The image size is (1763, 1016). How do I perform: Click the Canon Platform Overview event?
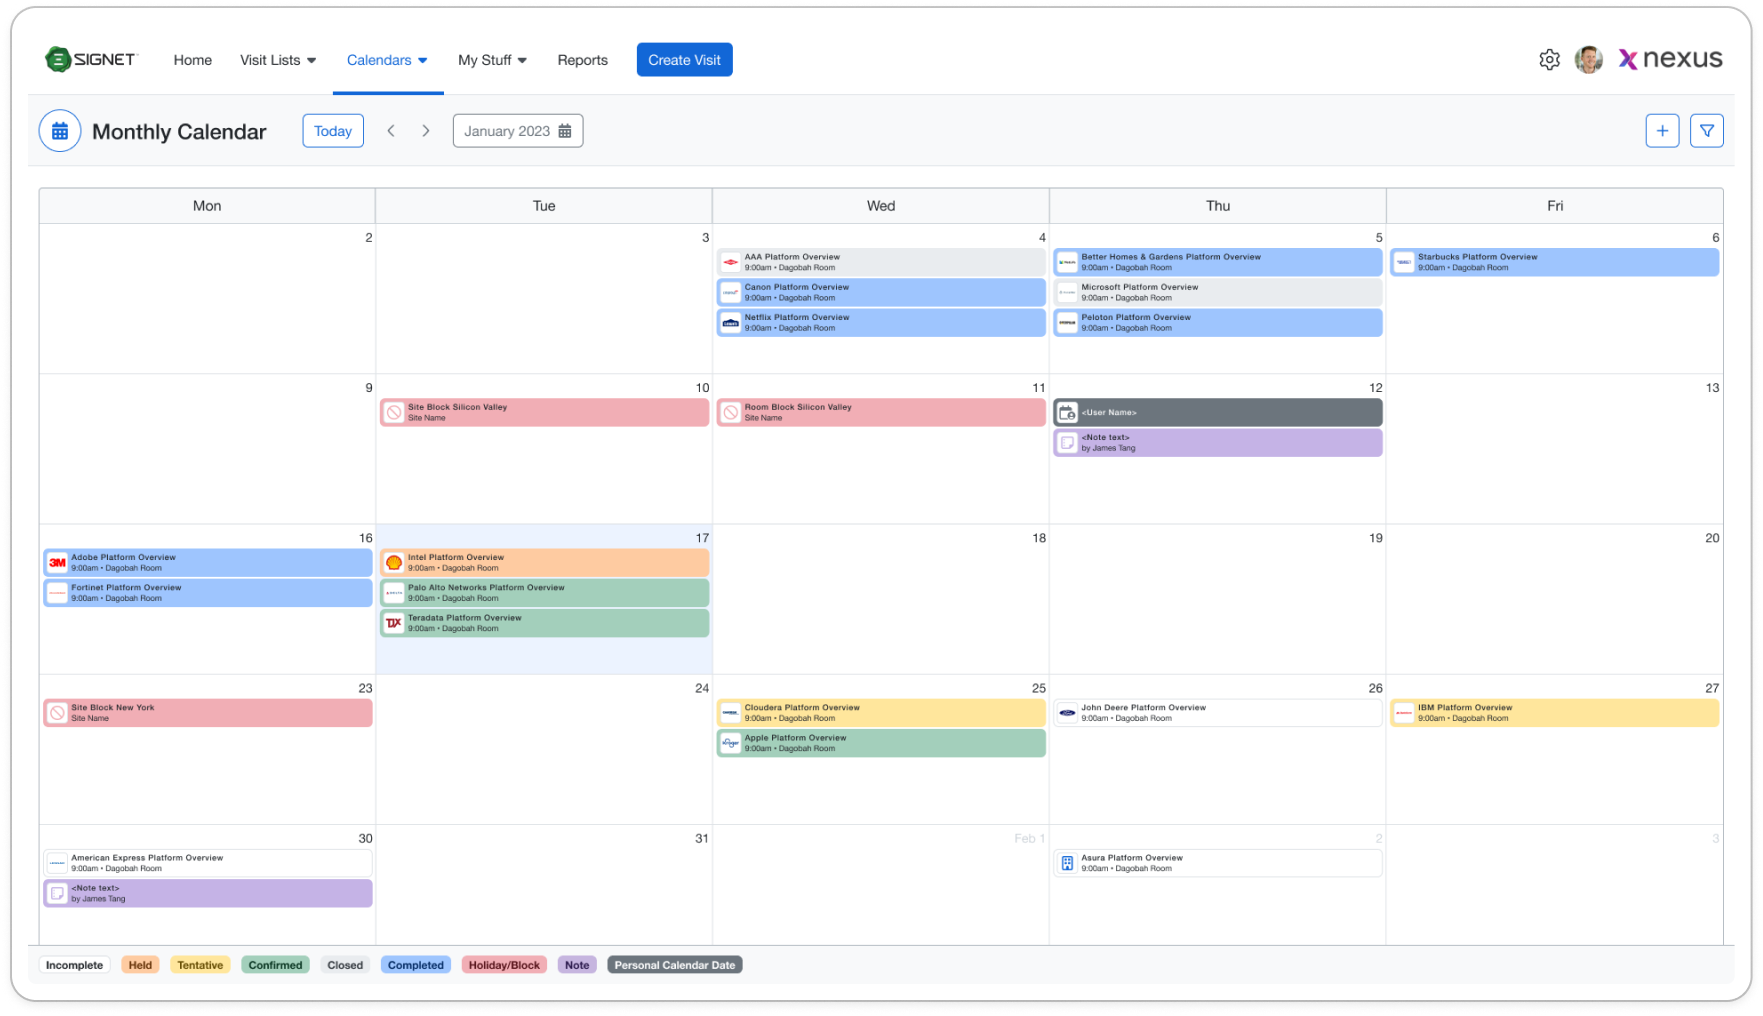tap(881, 292)
